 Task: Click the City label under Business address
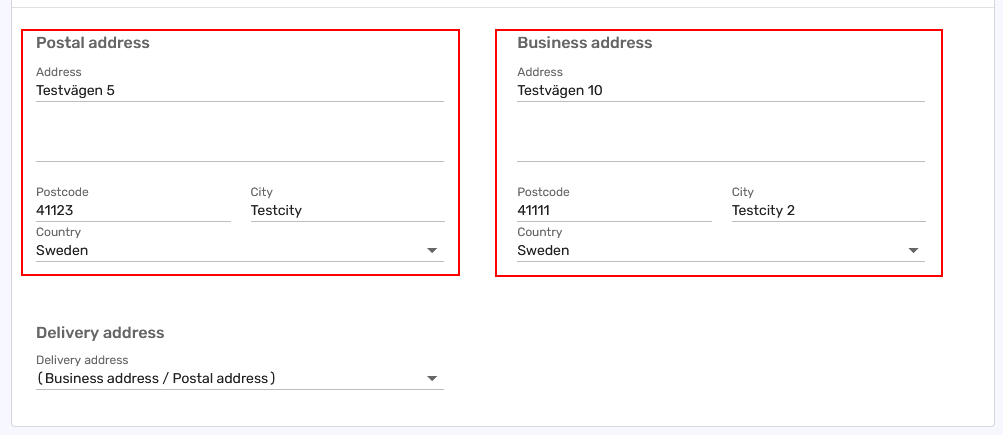(x=742, y=192)
